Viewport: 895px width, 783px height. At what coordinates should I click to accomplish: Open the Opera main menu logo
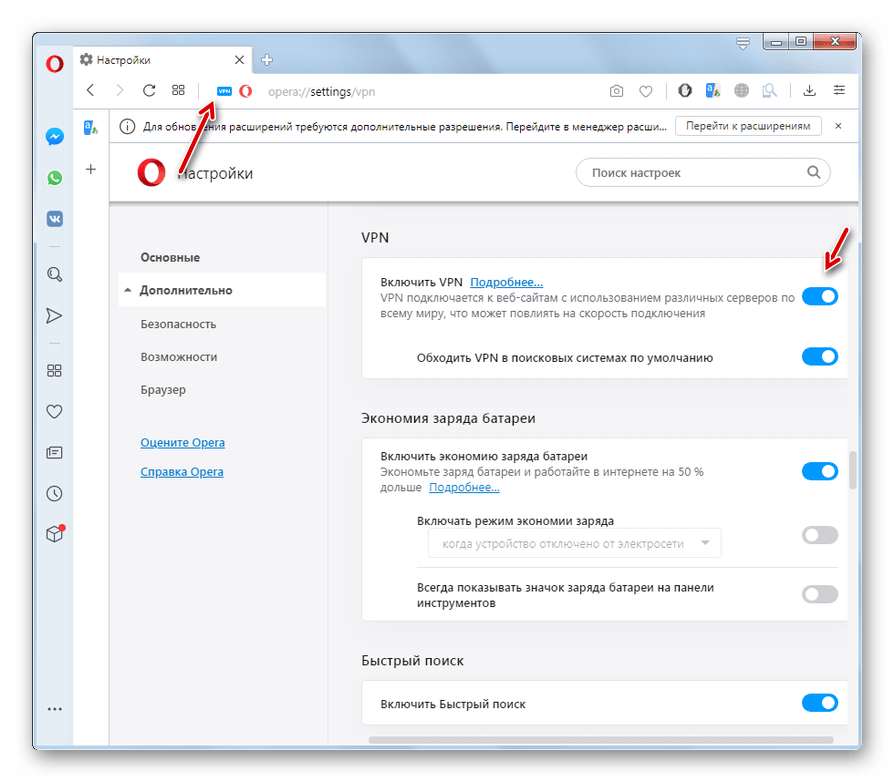(55, 63)
